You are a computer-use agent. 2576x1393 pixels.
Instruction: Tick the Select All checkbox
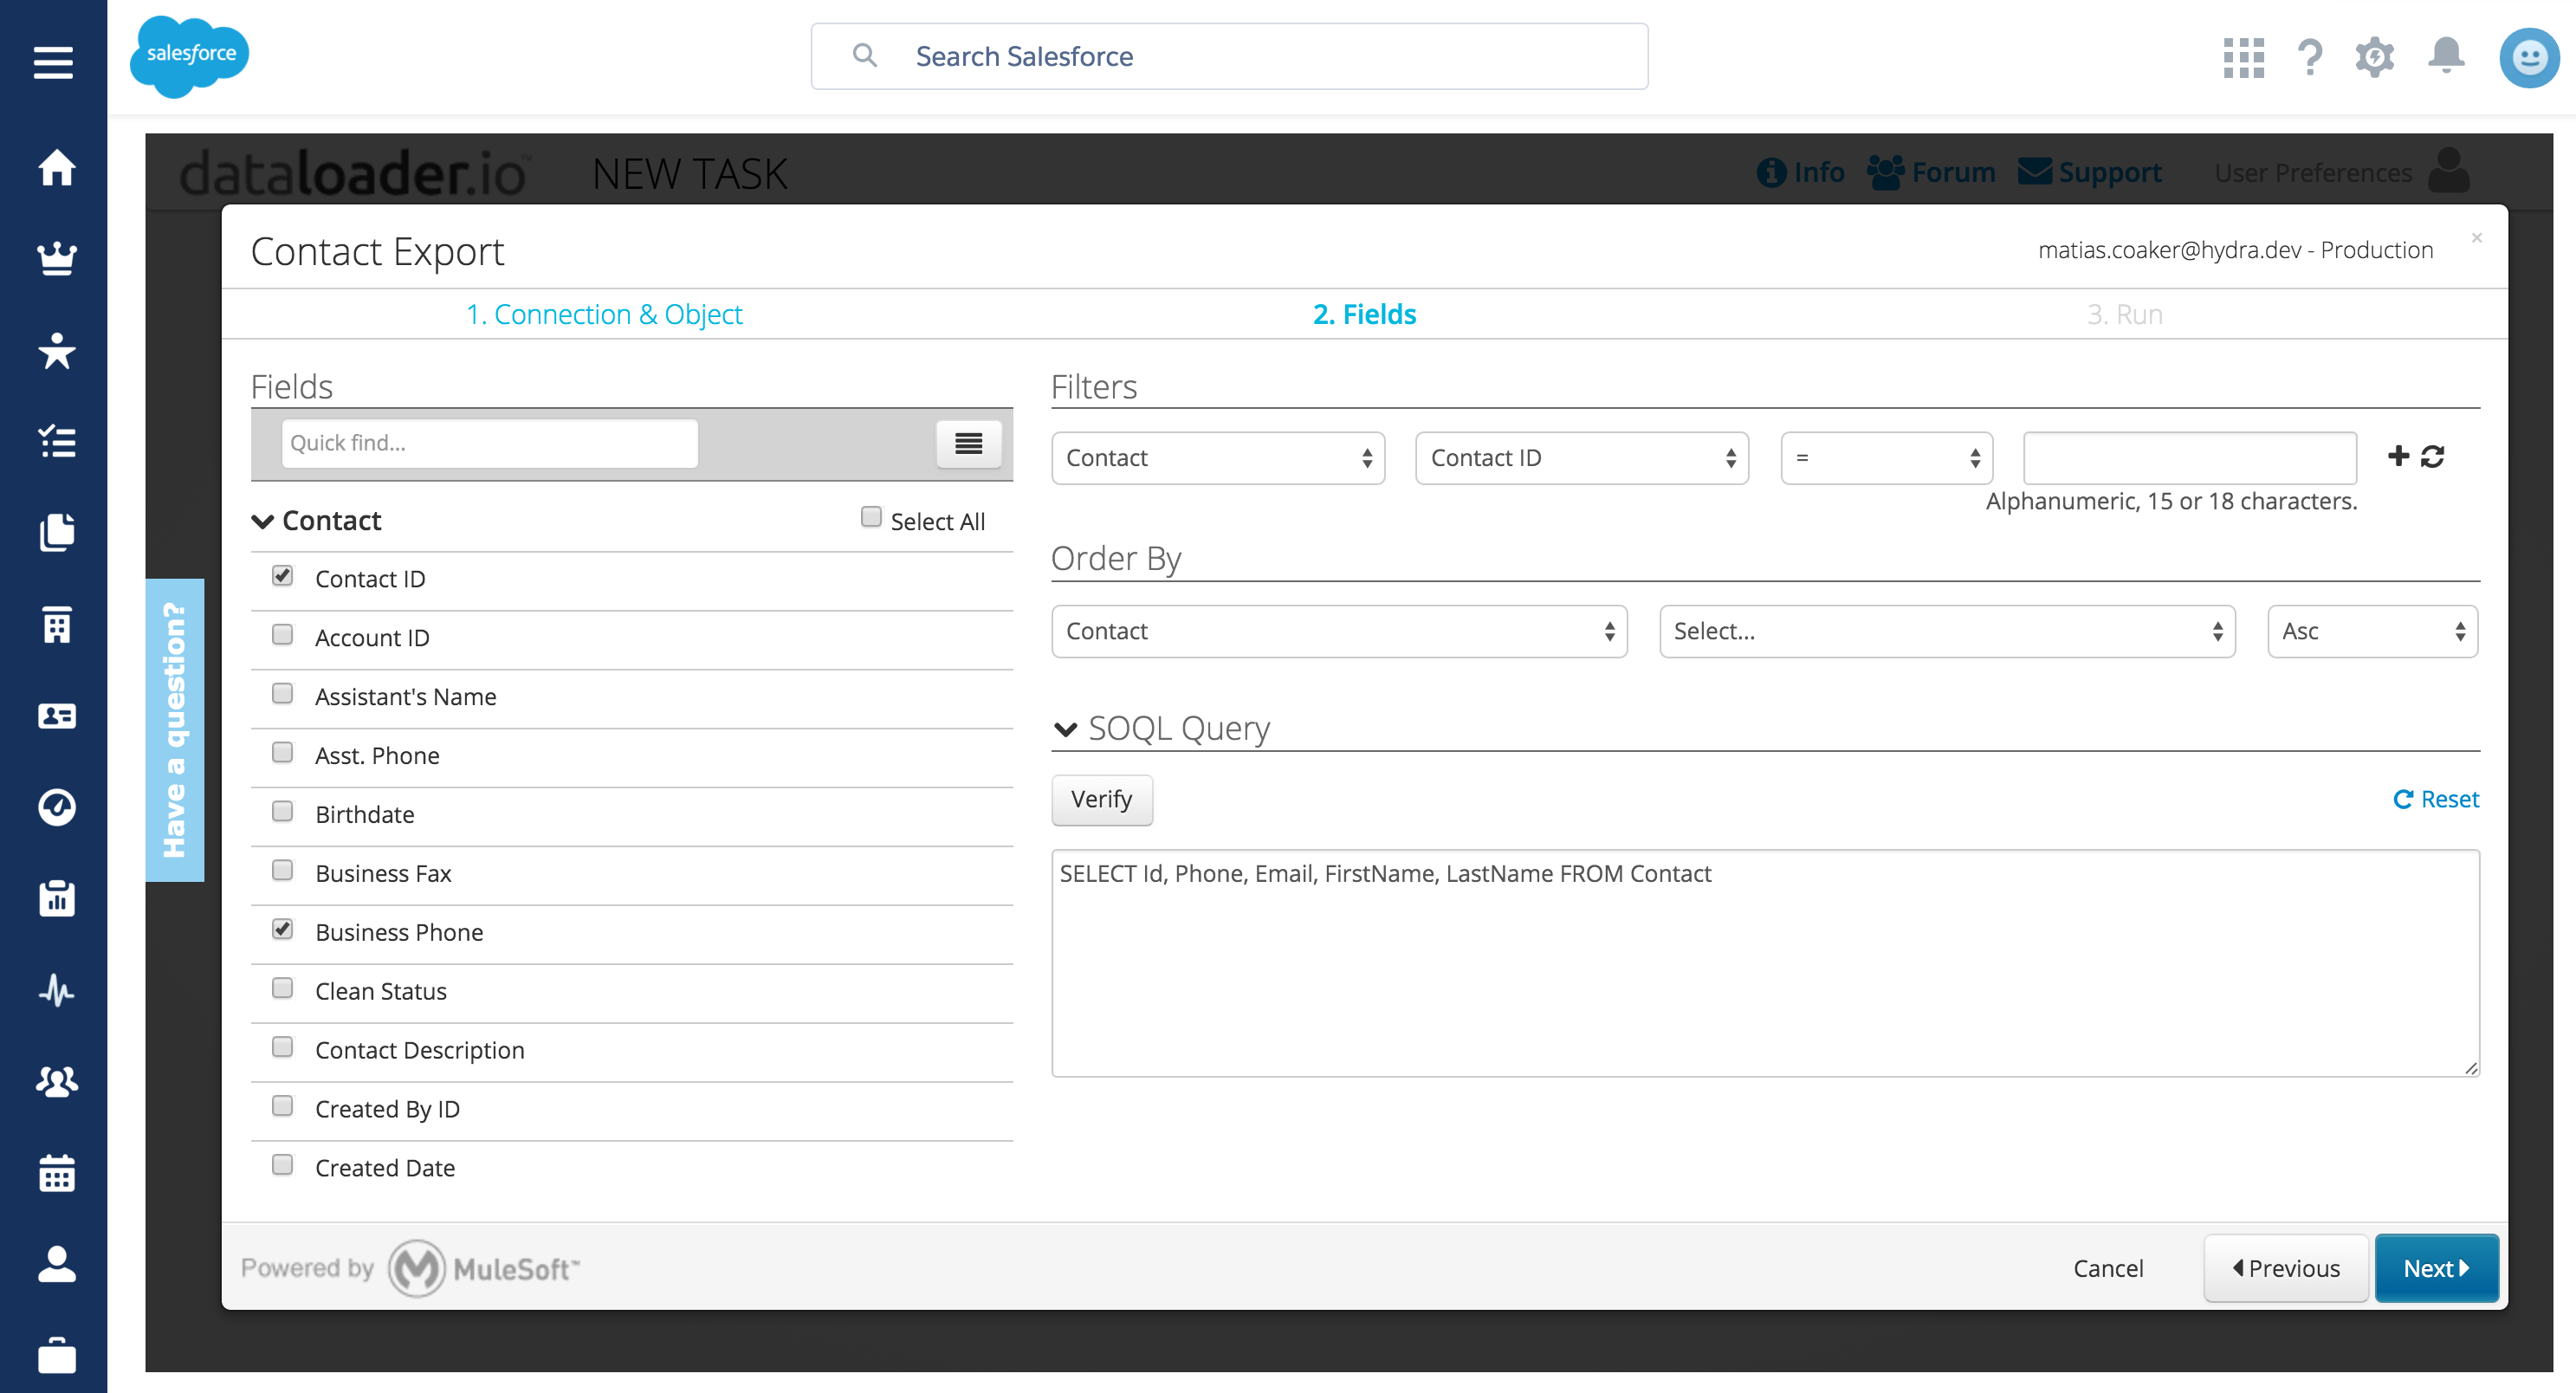coord(871,517)
